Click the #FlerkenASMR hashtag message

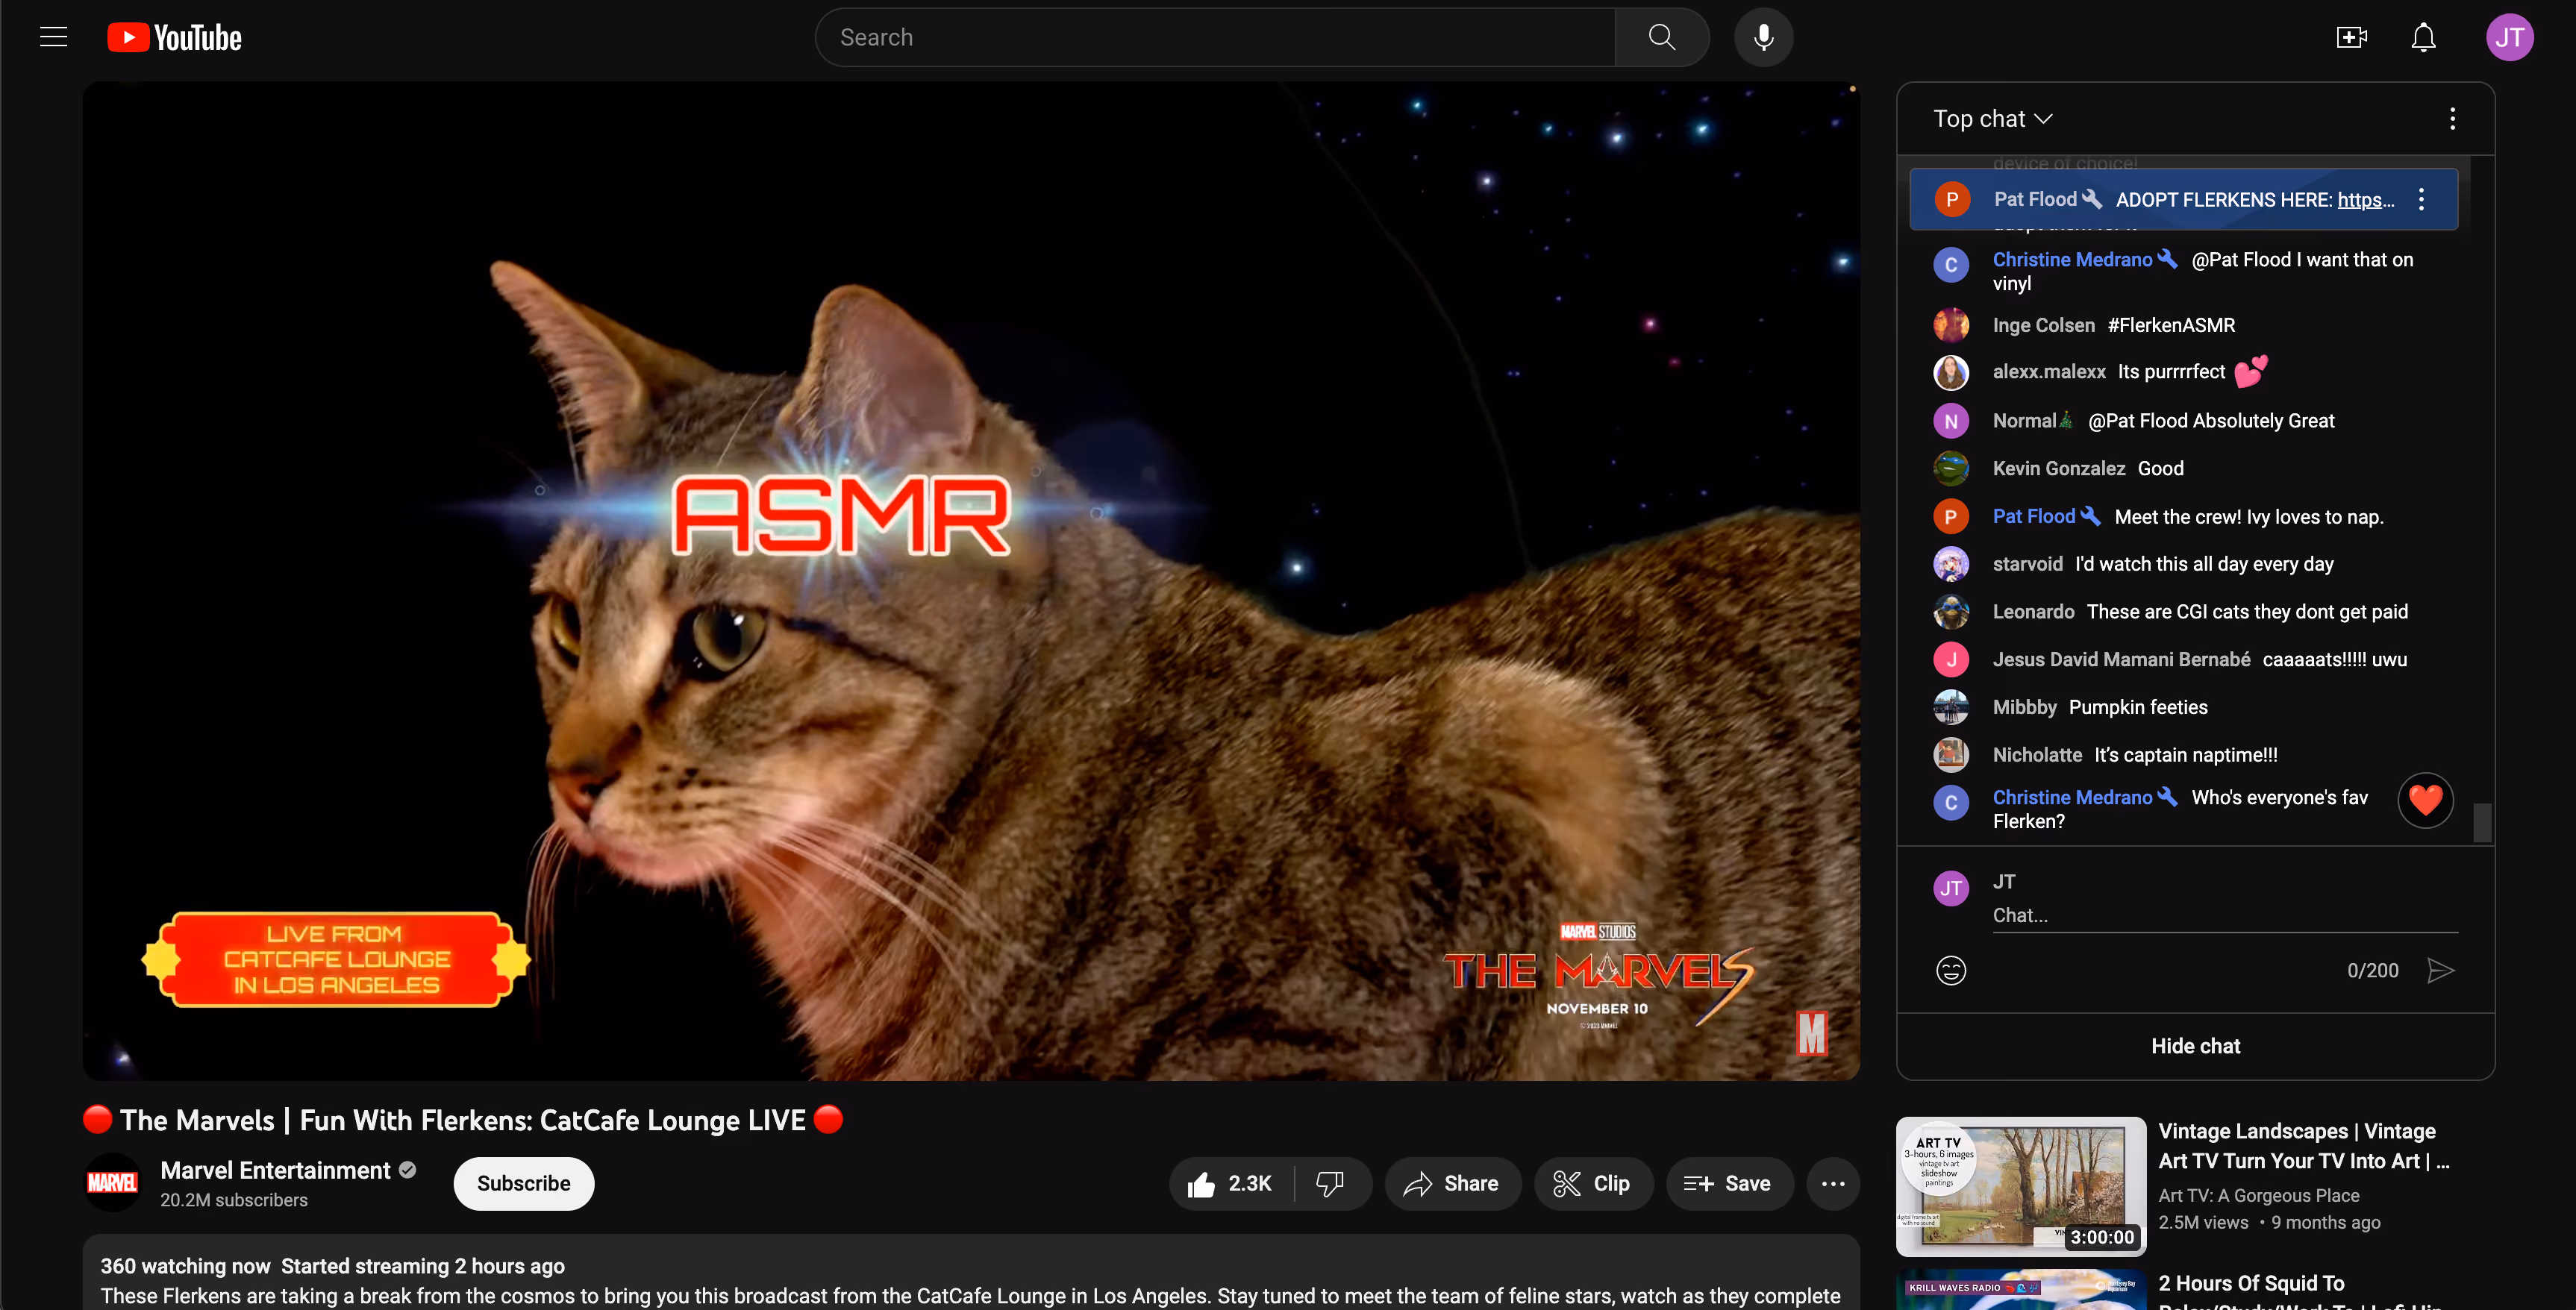point(2171,326)
